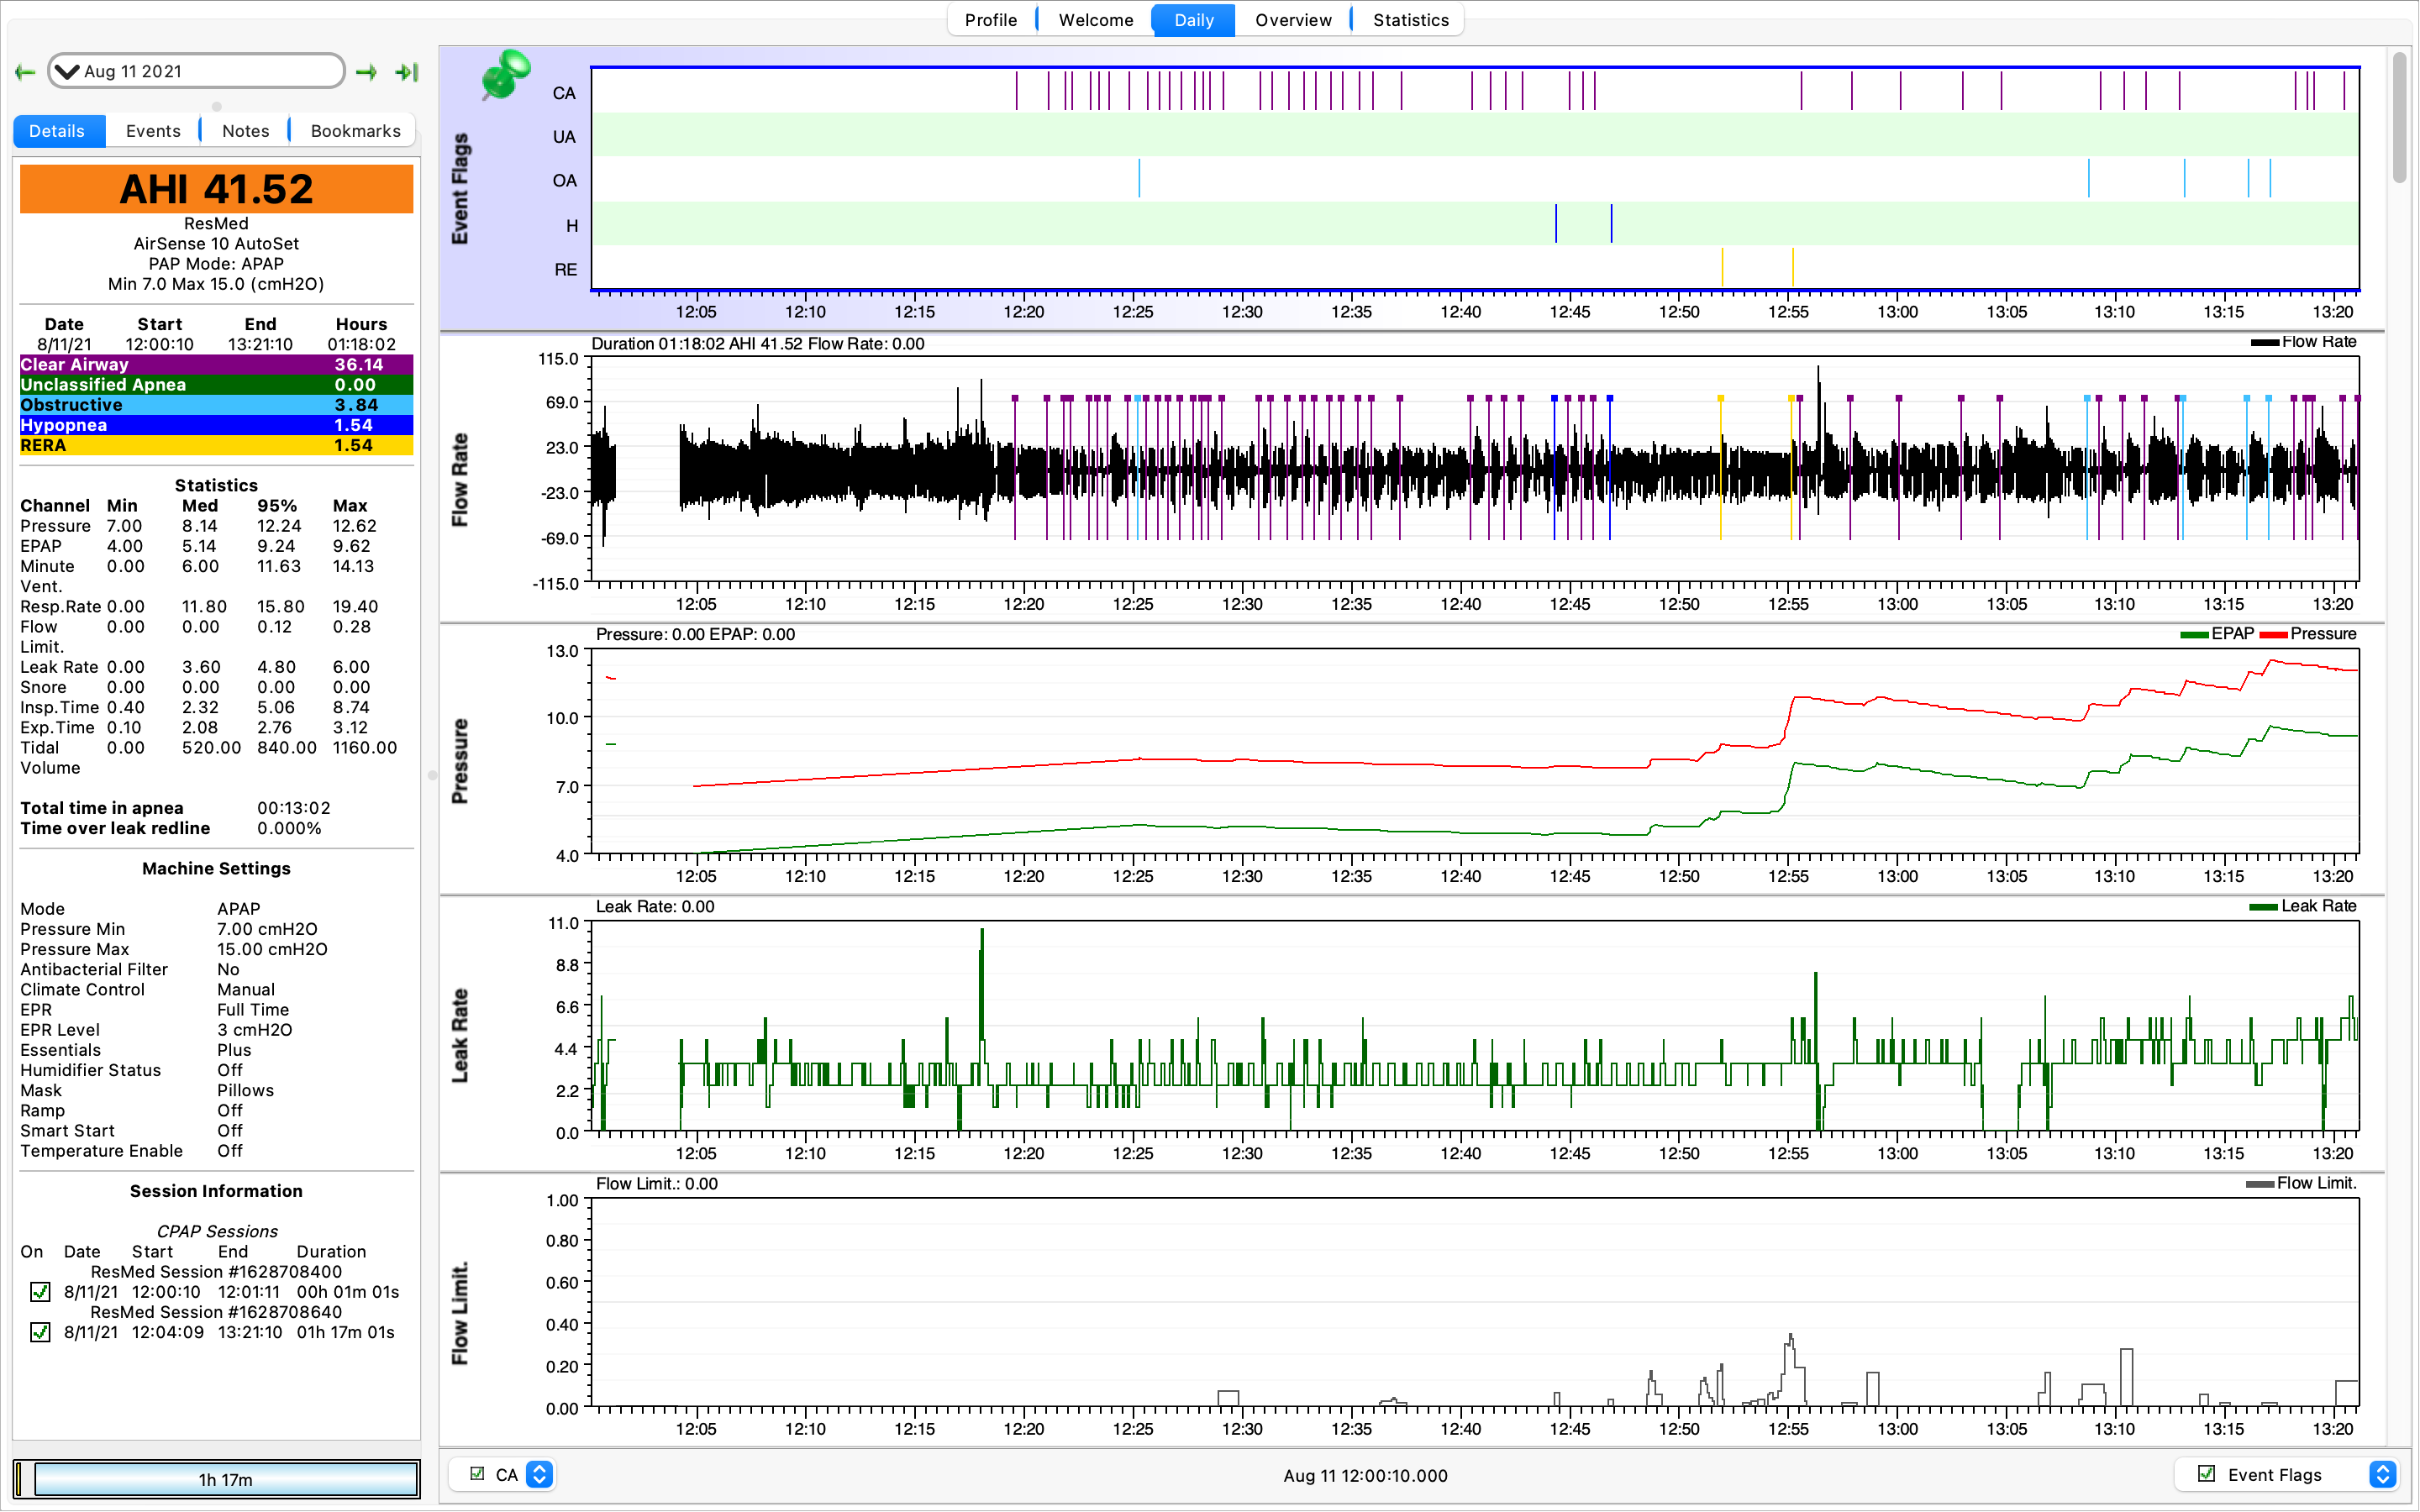Image resolution: width=2420 pixels, height=1512 pixels.
Task: Click the Session Information heading
Action: click(216, 1191)
